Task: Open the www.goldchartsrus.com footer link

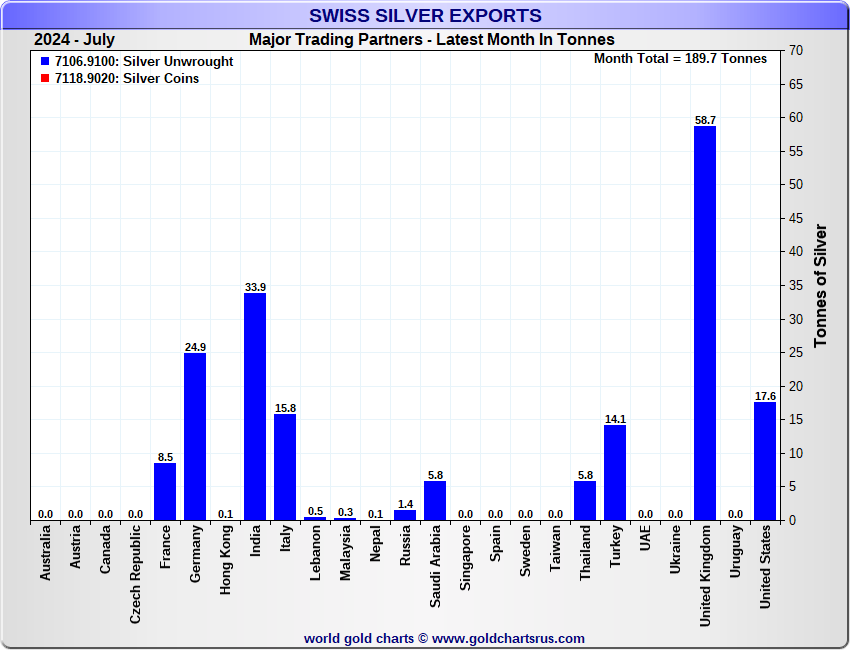Action: click(508, 638)
